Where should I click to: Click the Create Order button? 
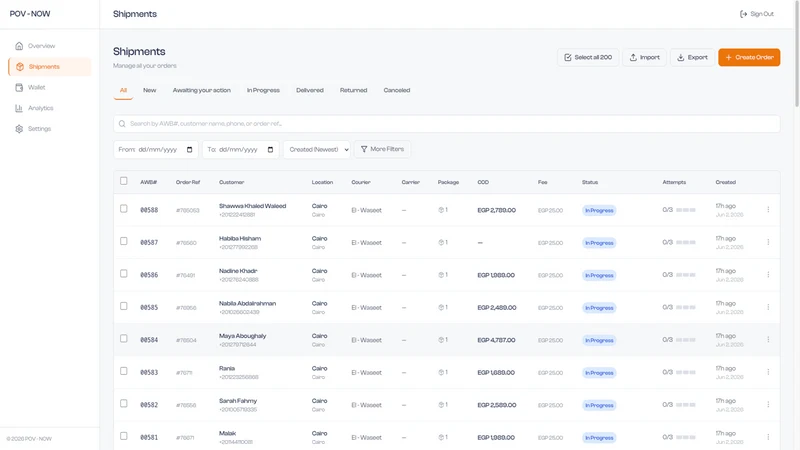[749, 57]
